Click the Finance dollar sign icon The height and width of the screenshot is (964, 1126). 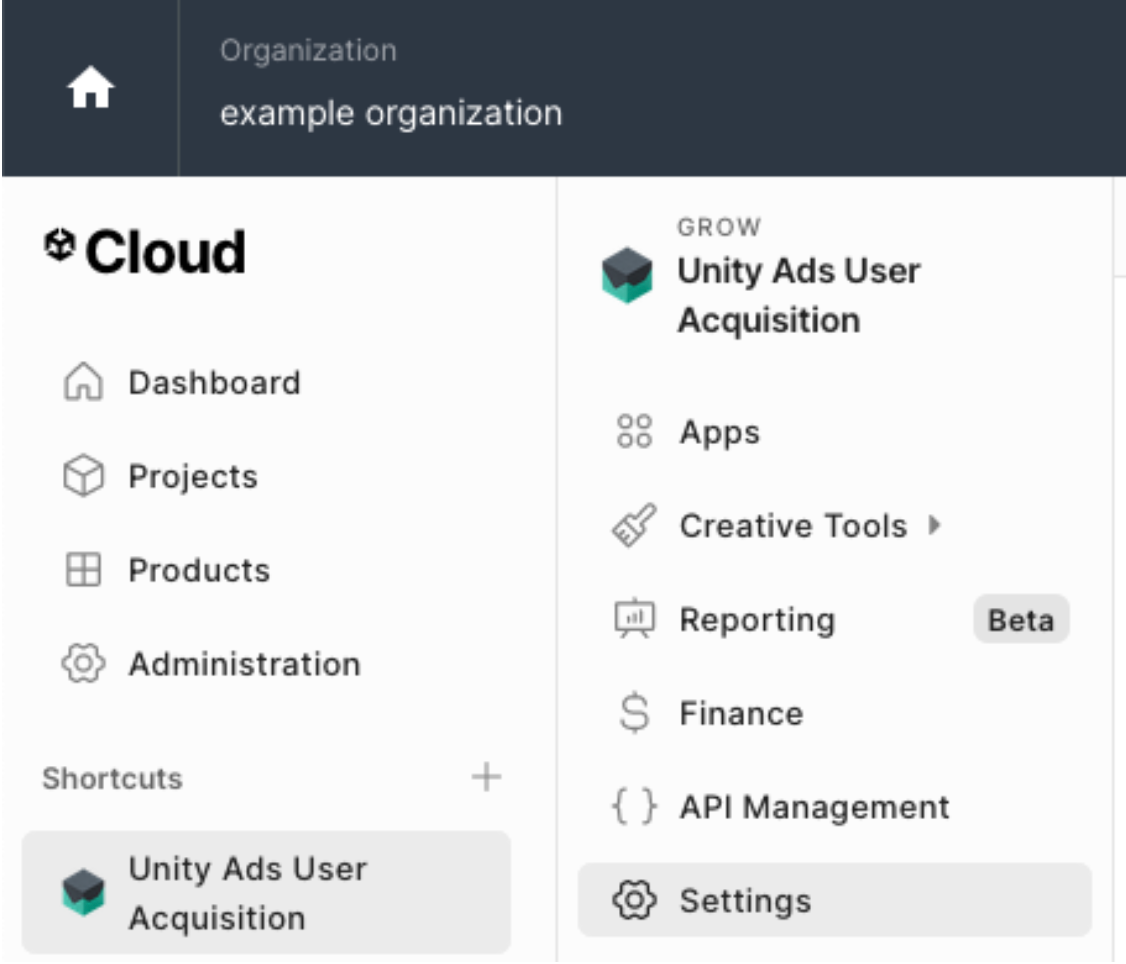point(634,713)
